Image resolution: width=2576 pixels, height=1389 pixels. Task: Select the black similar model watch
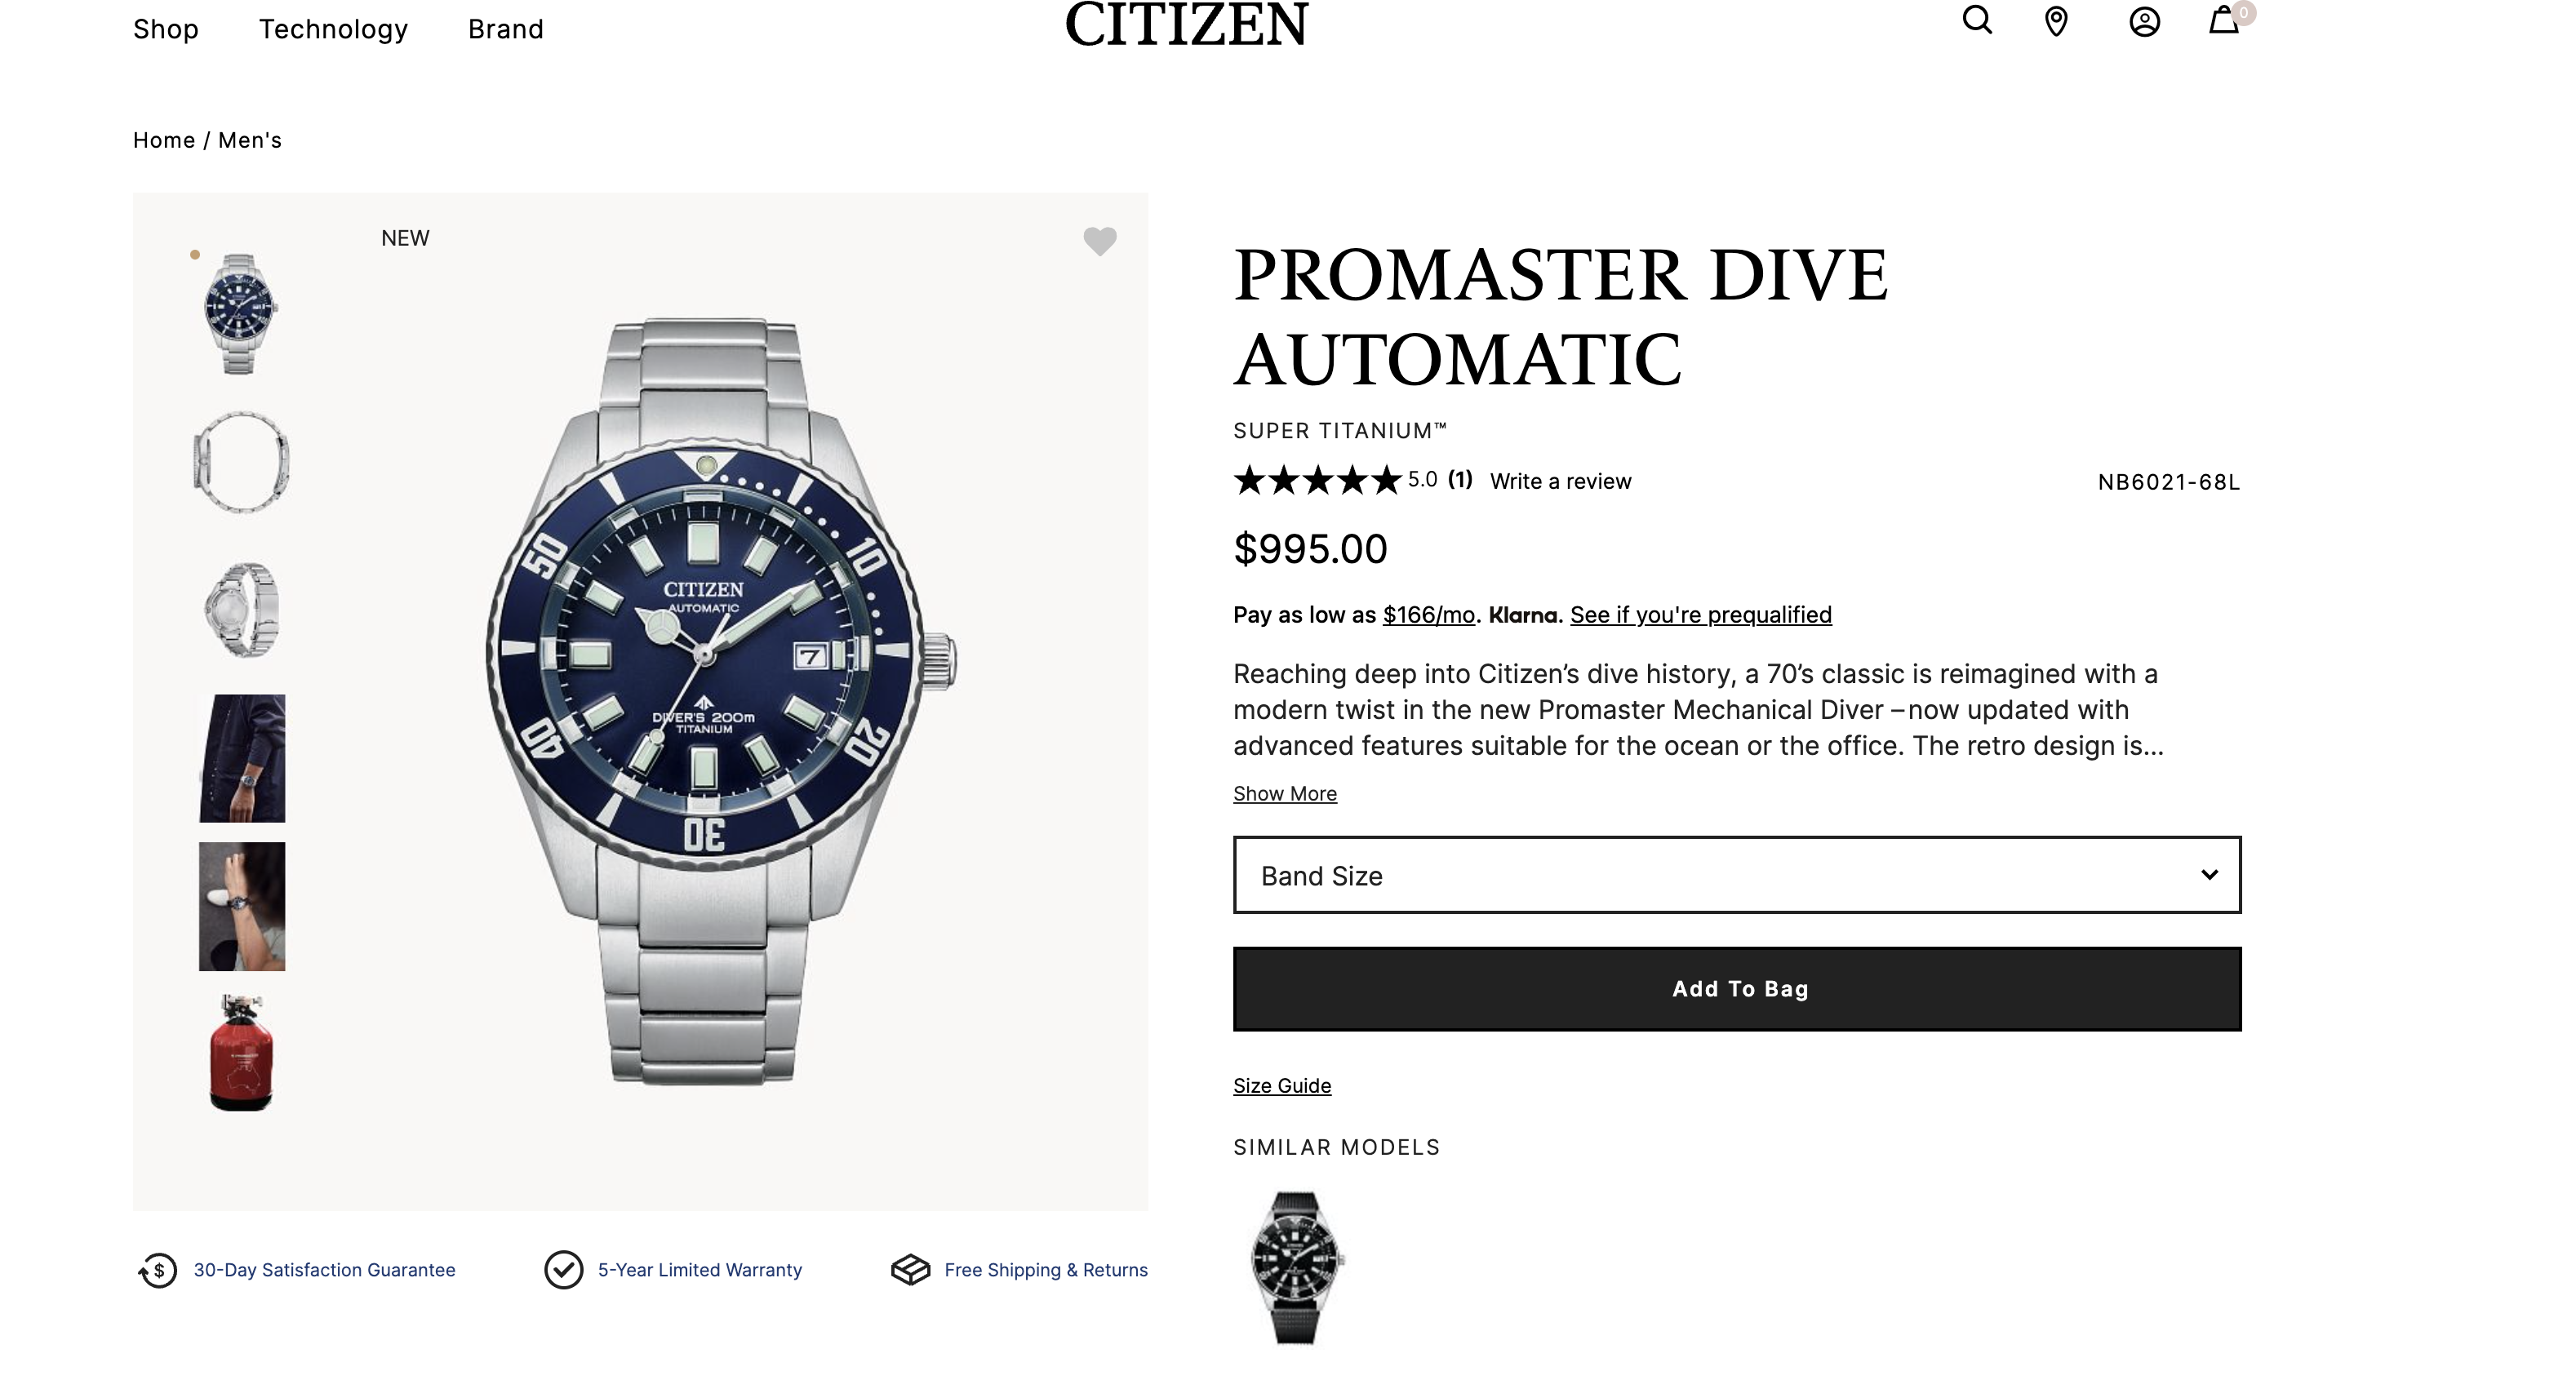tap(1296, 1267)
